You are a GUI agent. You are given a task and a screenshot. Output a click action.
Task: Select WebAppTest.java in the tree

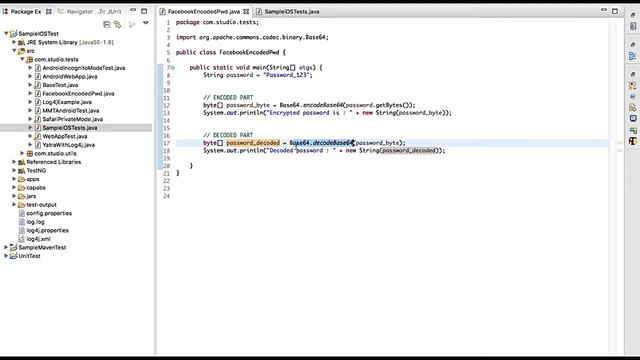click(64, 136)
